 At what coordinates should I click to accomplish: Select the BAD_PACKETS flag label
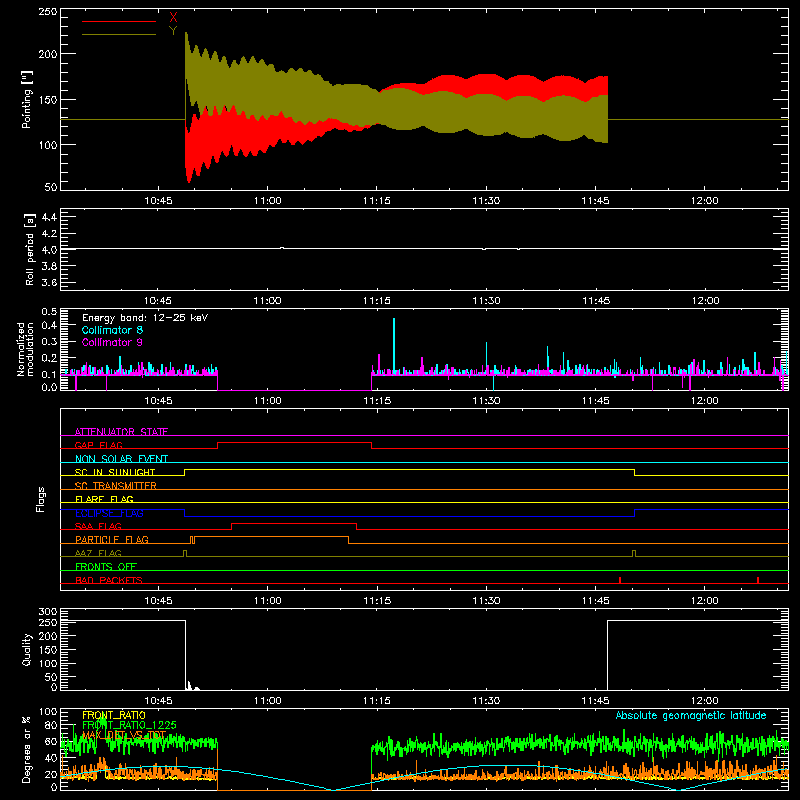[x=109, y=580]
